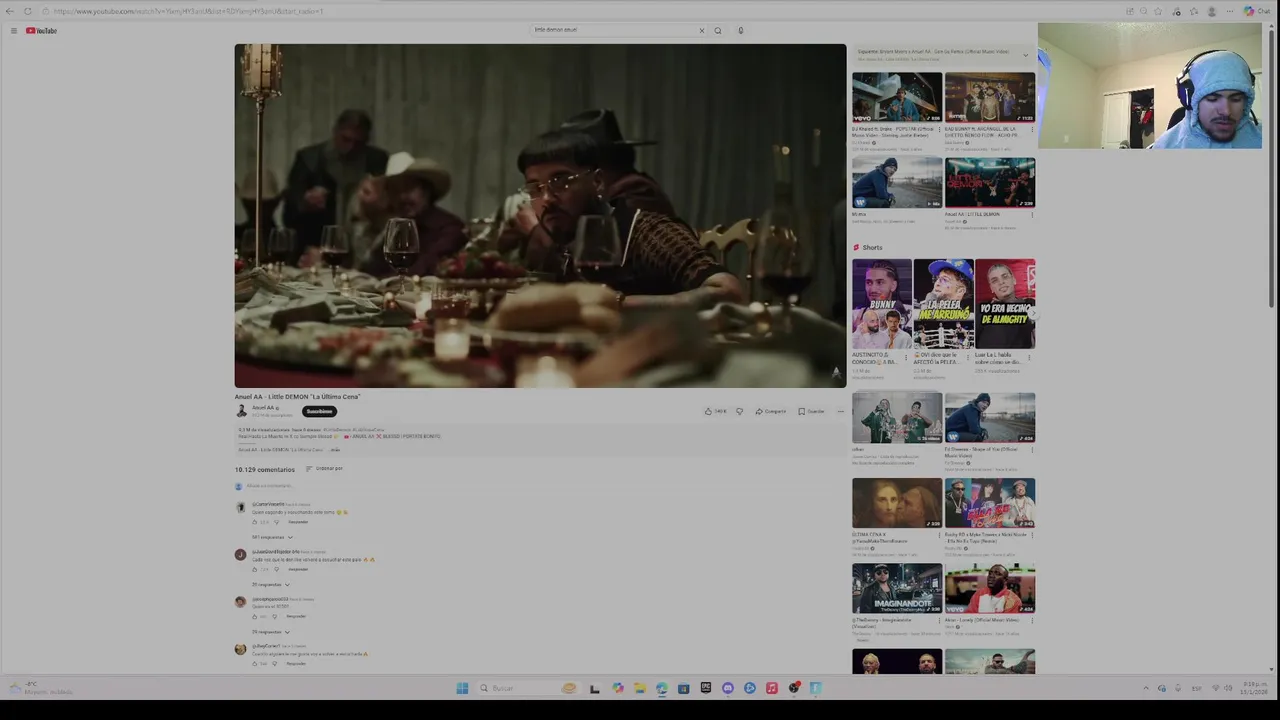The height and width of the screenshot is (720, 1280).
Task: Open Anuel AA channel avatar
Action: (x=241, y=411)
